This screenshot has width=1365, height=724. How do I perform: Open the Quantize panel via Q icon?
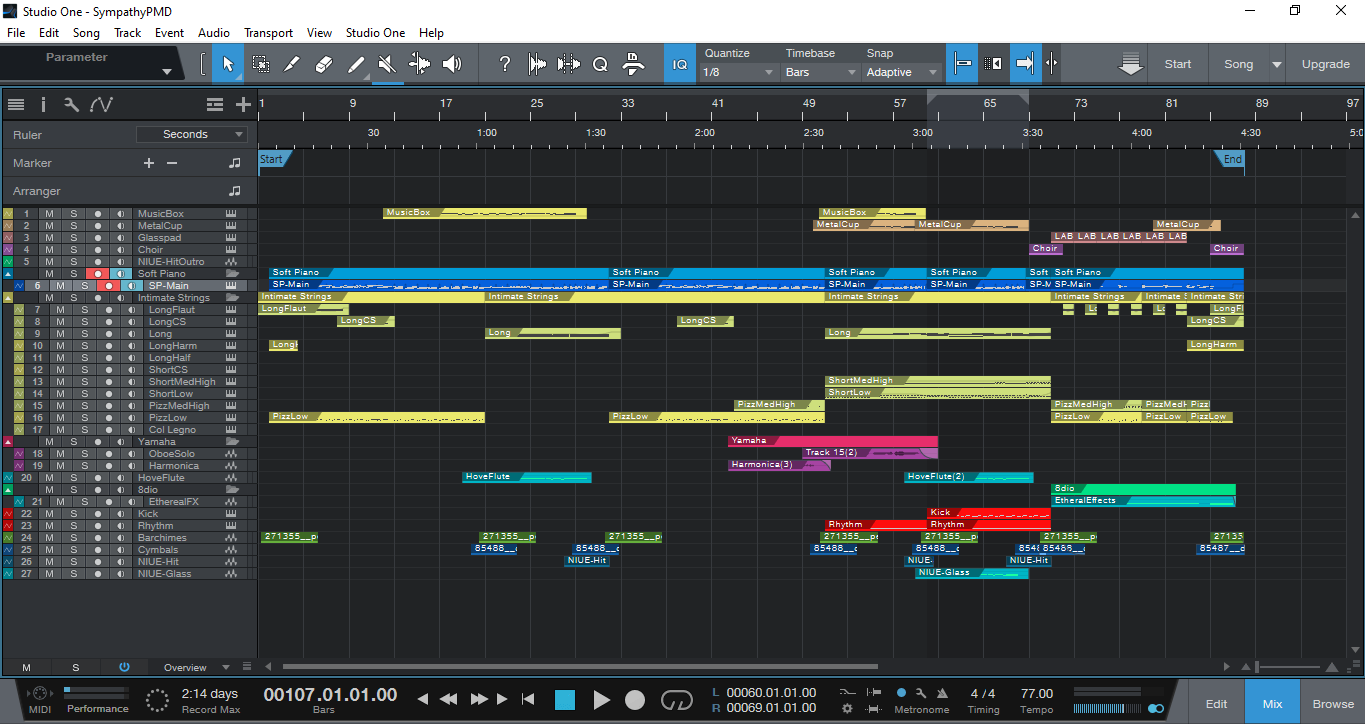pos(600,64)
